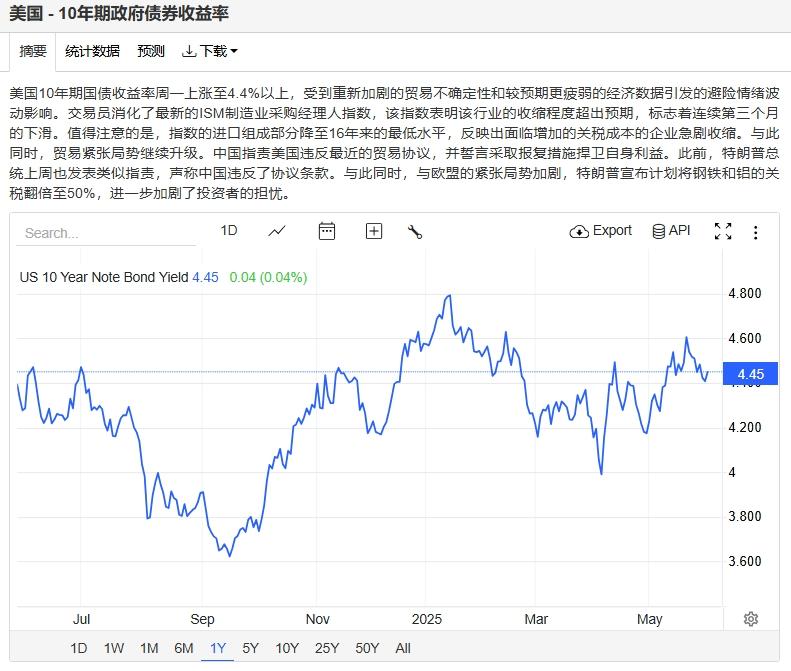Open the three-dot more options menu
Viewport: 791px width, 671px height.
(755, 232)
